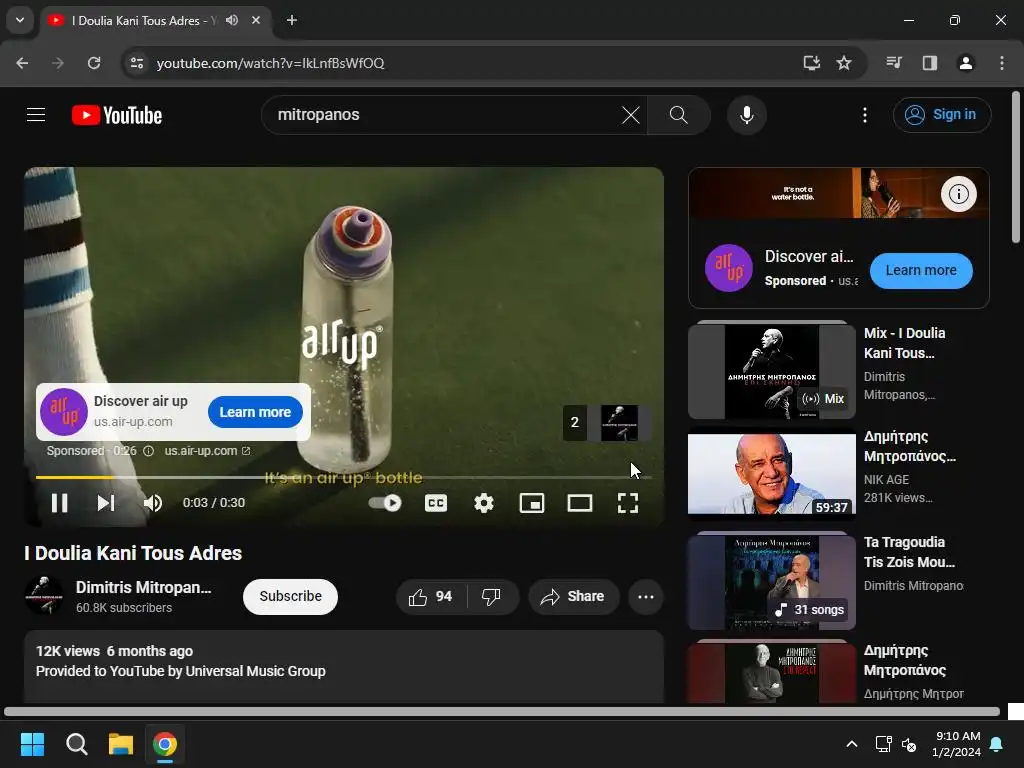
Task: Pause the video playback
Action: click(59, 503)
